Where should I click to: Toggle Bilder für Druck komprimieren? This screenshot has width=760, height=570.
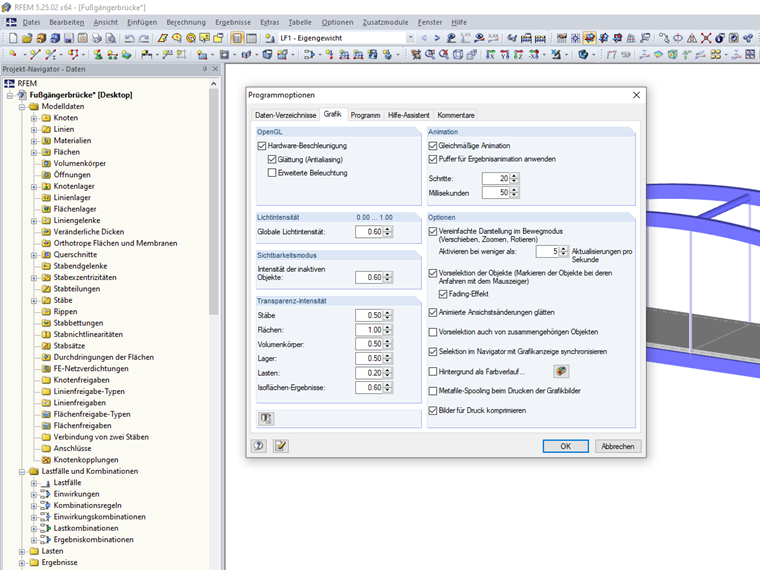[x=433, y=410]
